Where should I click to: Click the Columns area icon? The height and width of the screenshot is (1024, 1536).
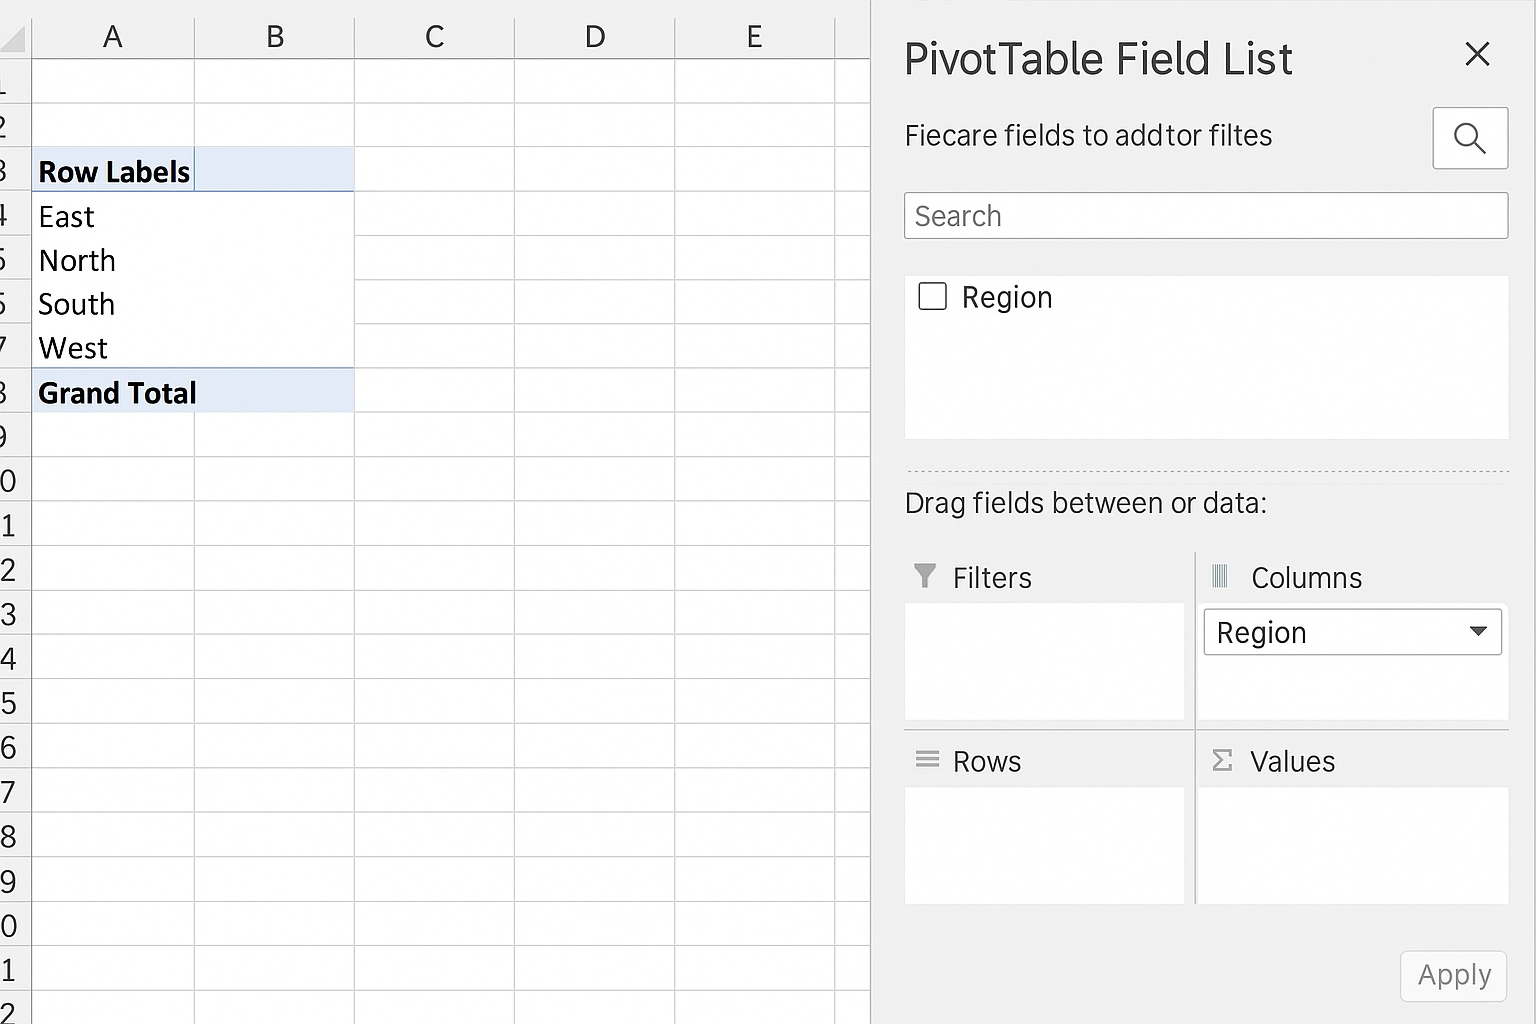pyautogui.click(x=1220, y=576)
